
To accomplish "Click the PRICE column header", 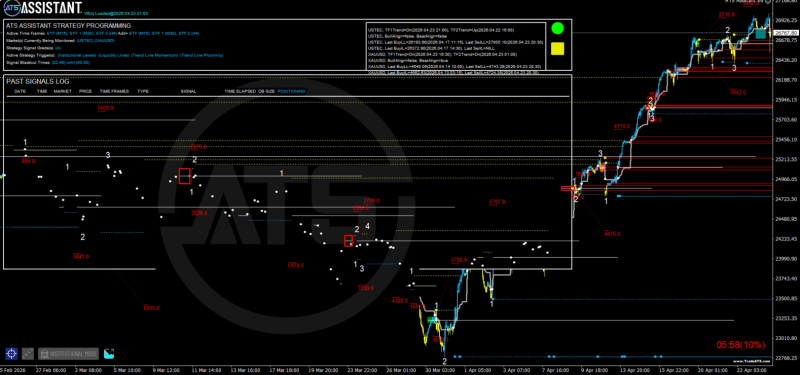I will [x=85, y=91].
